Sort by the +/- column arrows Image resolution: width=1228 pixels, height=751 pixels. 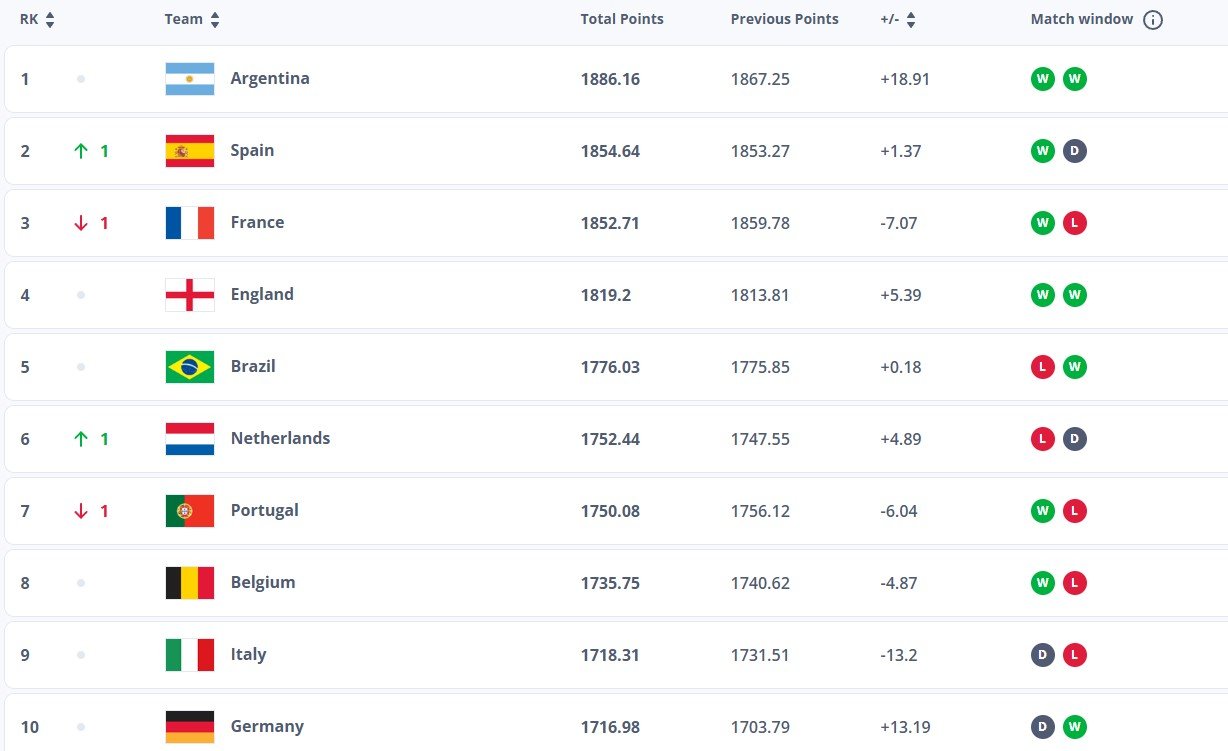[x=911, y=20]
